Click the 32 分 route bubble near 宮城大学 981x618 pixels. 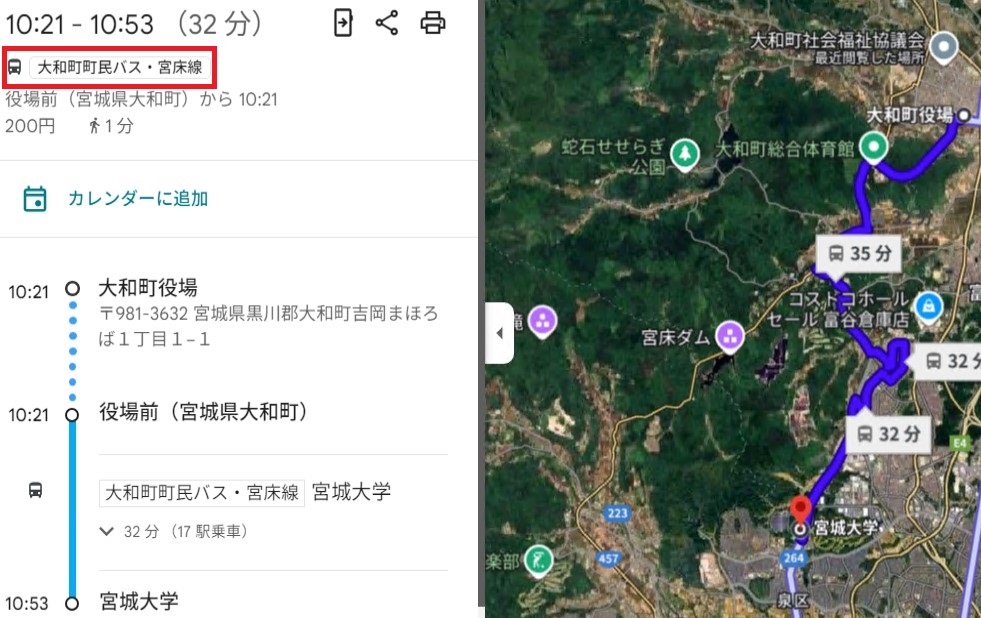[888, 434]
